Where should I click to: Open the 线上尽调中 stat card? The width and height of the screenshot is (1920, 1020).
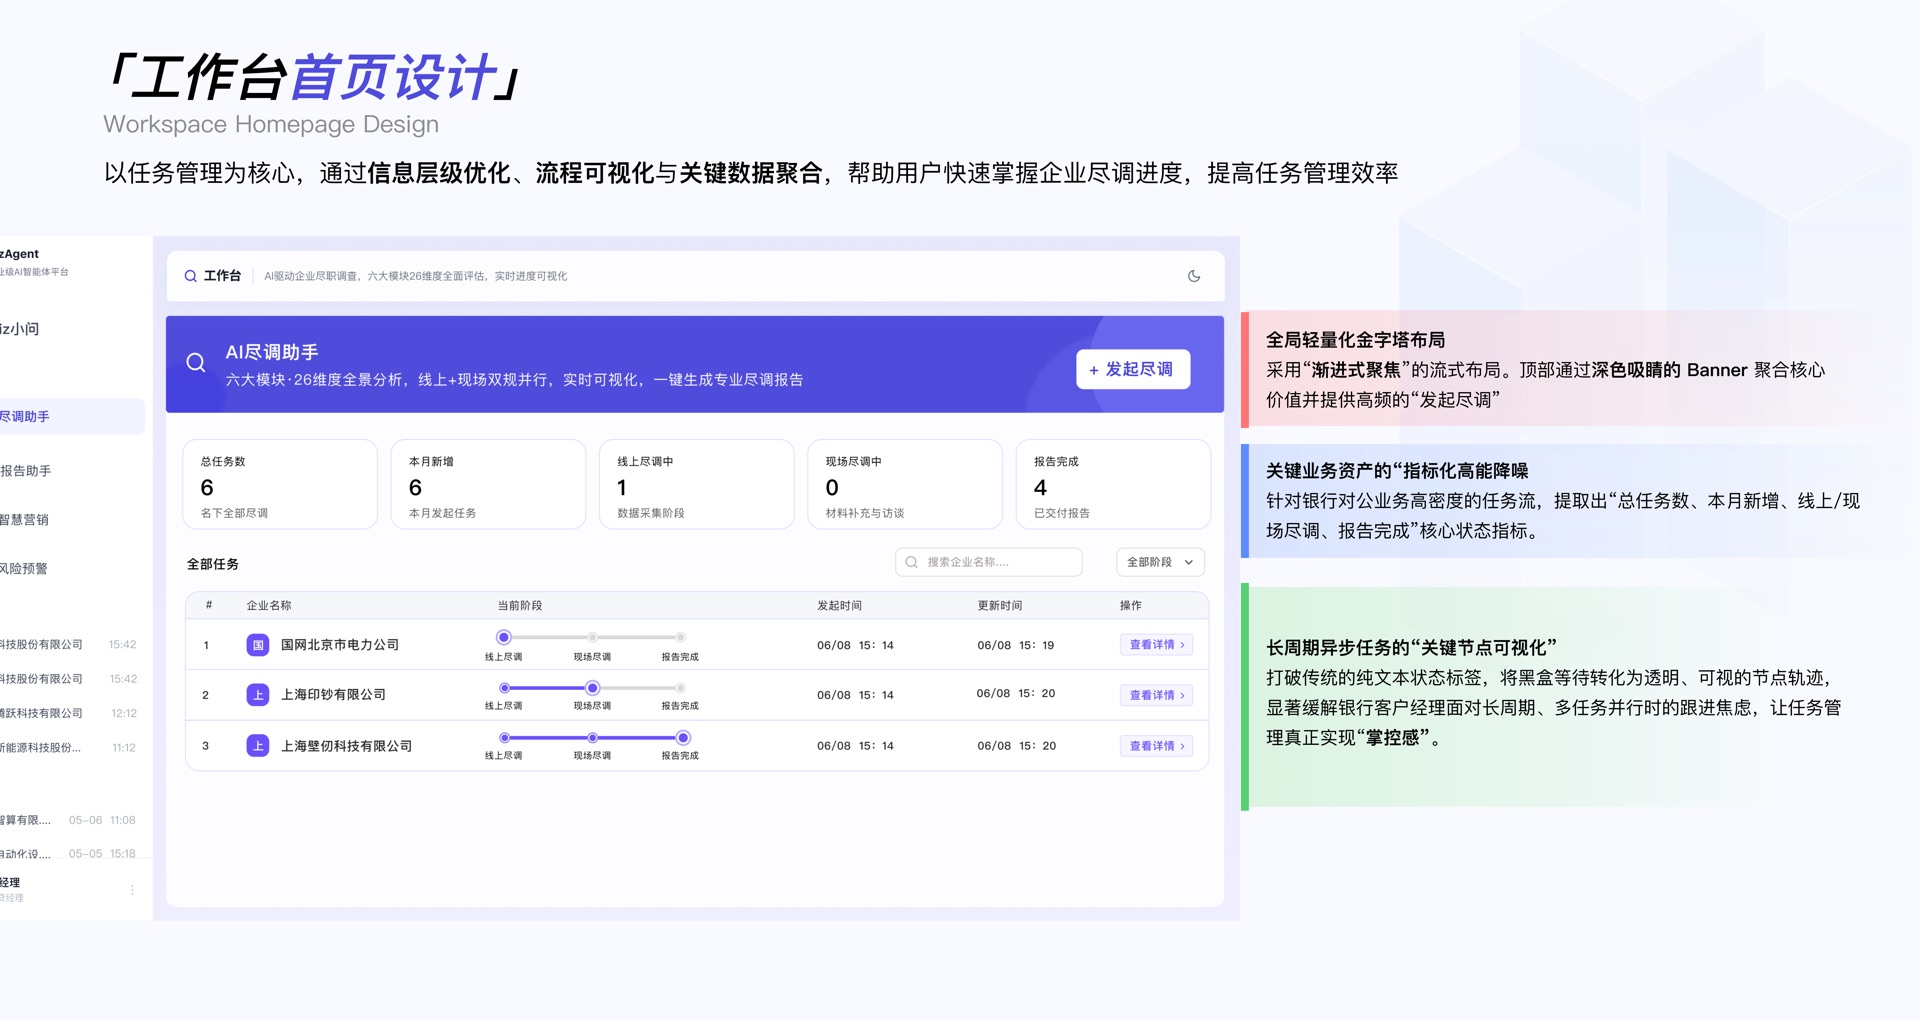click(696, 484)
